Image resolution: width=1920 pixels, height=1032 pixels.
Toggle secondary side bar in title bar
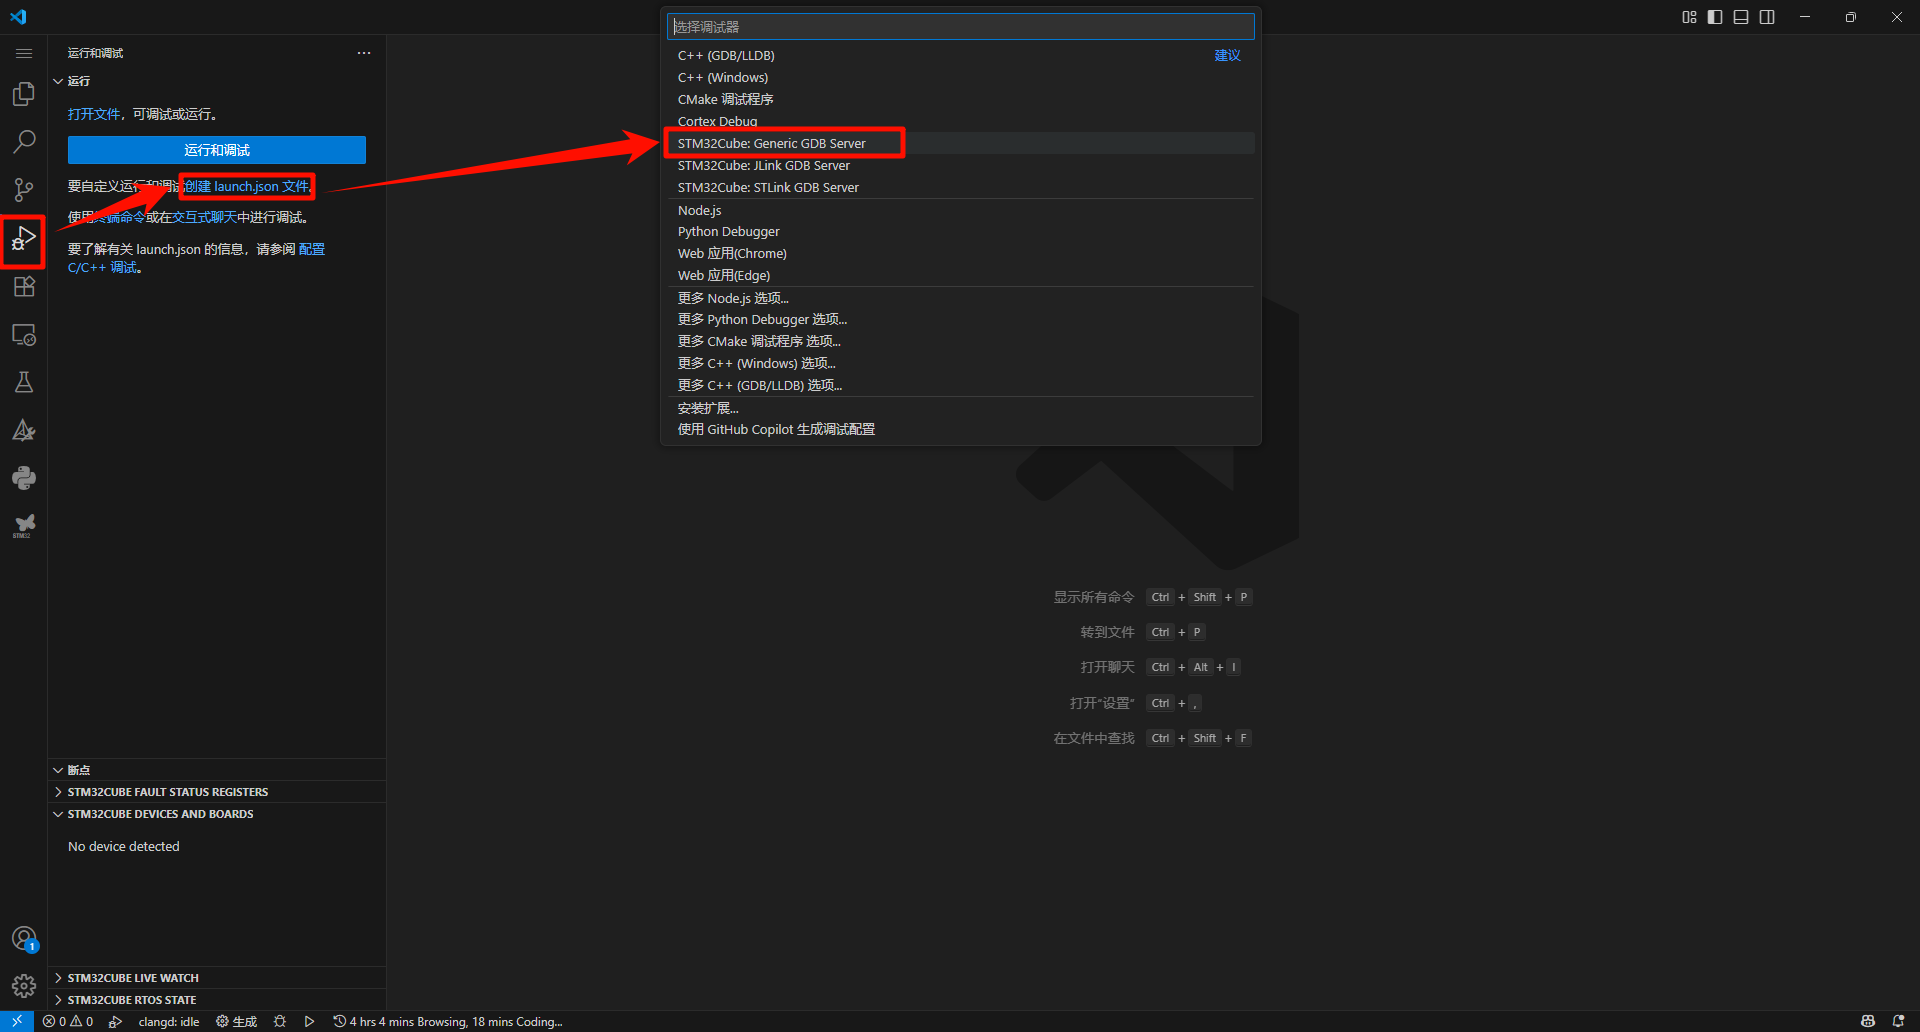1767,17
